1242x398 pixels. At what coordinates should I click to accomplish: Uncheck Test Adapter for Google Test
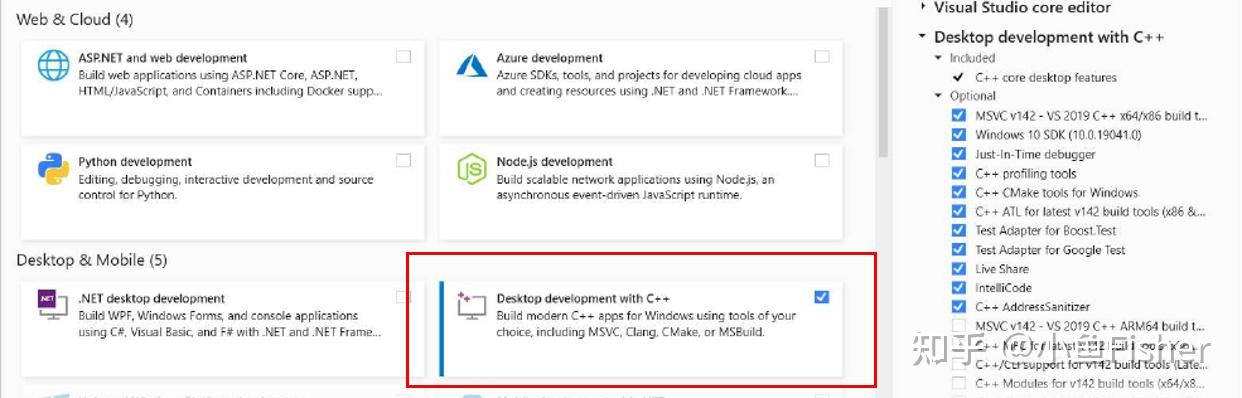click(959, 250)
